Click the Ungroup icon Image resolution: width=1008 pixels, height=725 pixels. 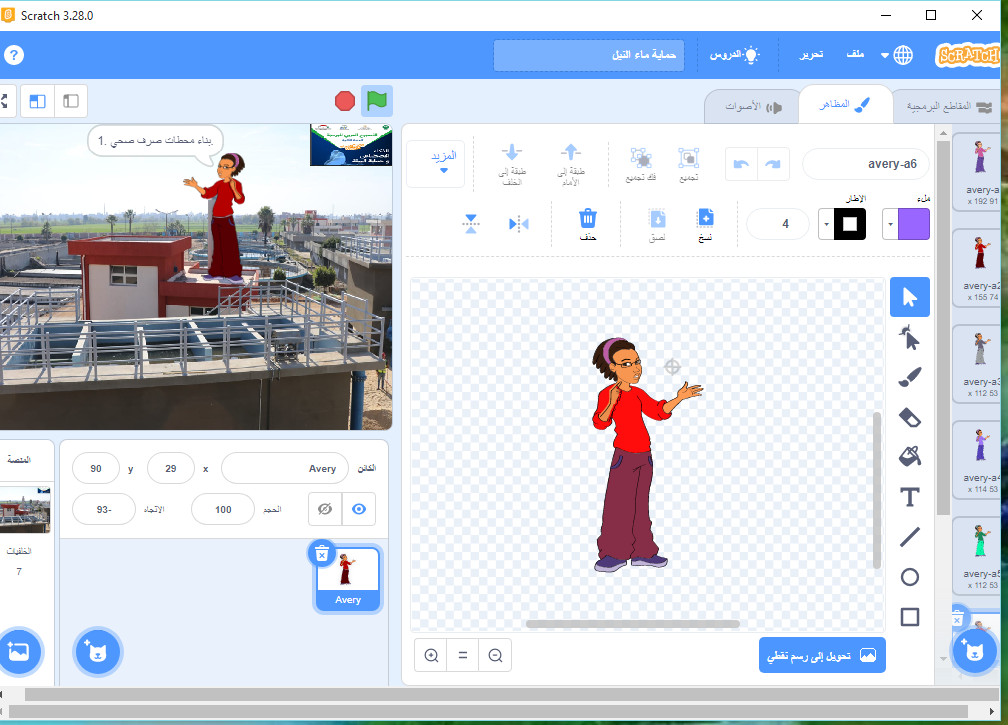coord(641,164)
